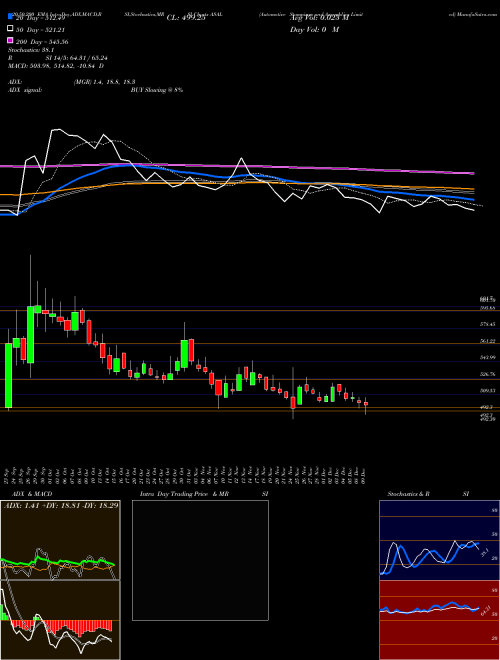Select the '50 Day - 521.21' legend text
500x660 pixels.
[42, 30]
